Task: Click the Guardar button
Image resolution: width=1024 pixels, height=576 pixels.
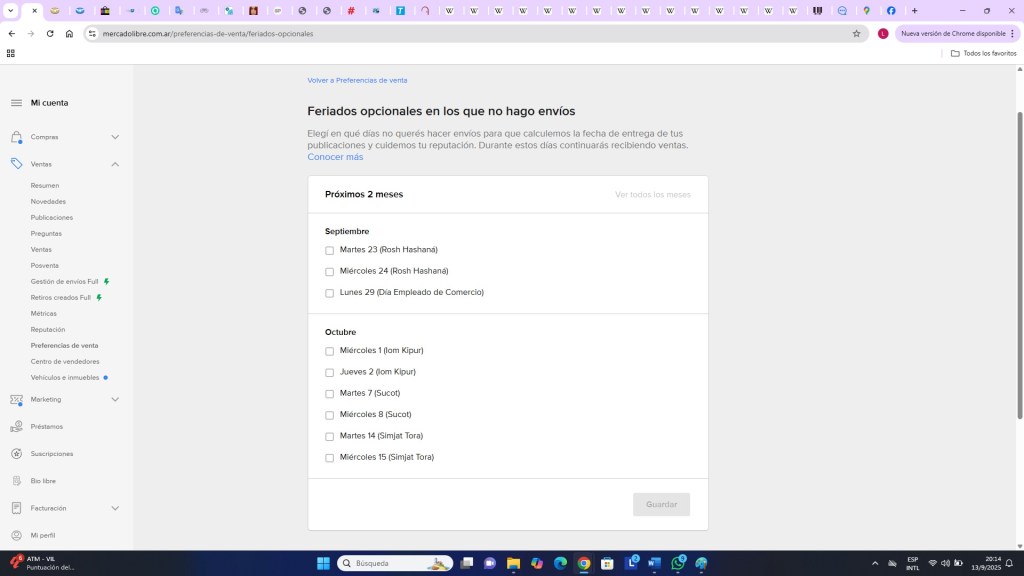Action: pos(661,504)
